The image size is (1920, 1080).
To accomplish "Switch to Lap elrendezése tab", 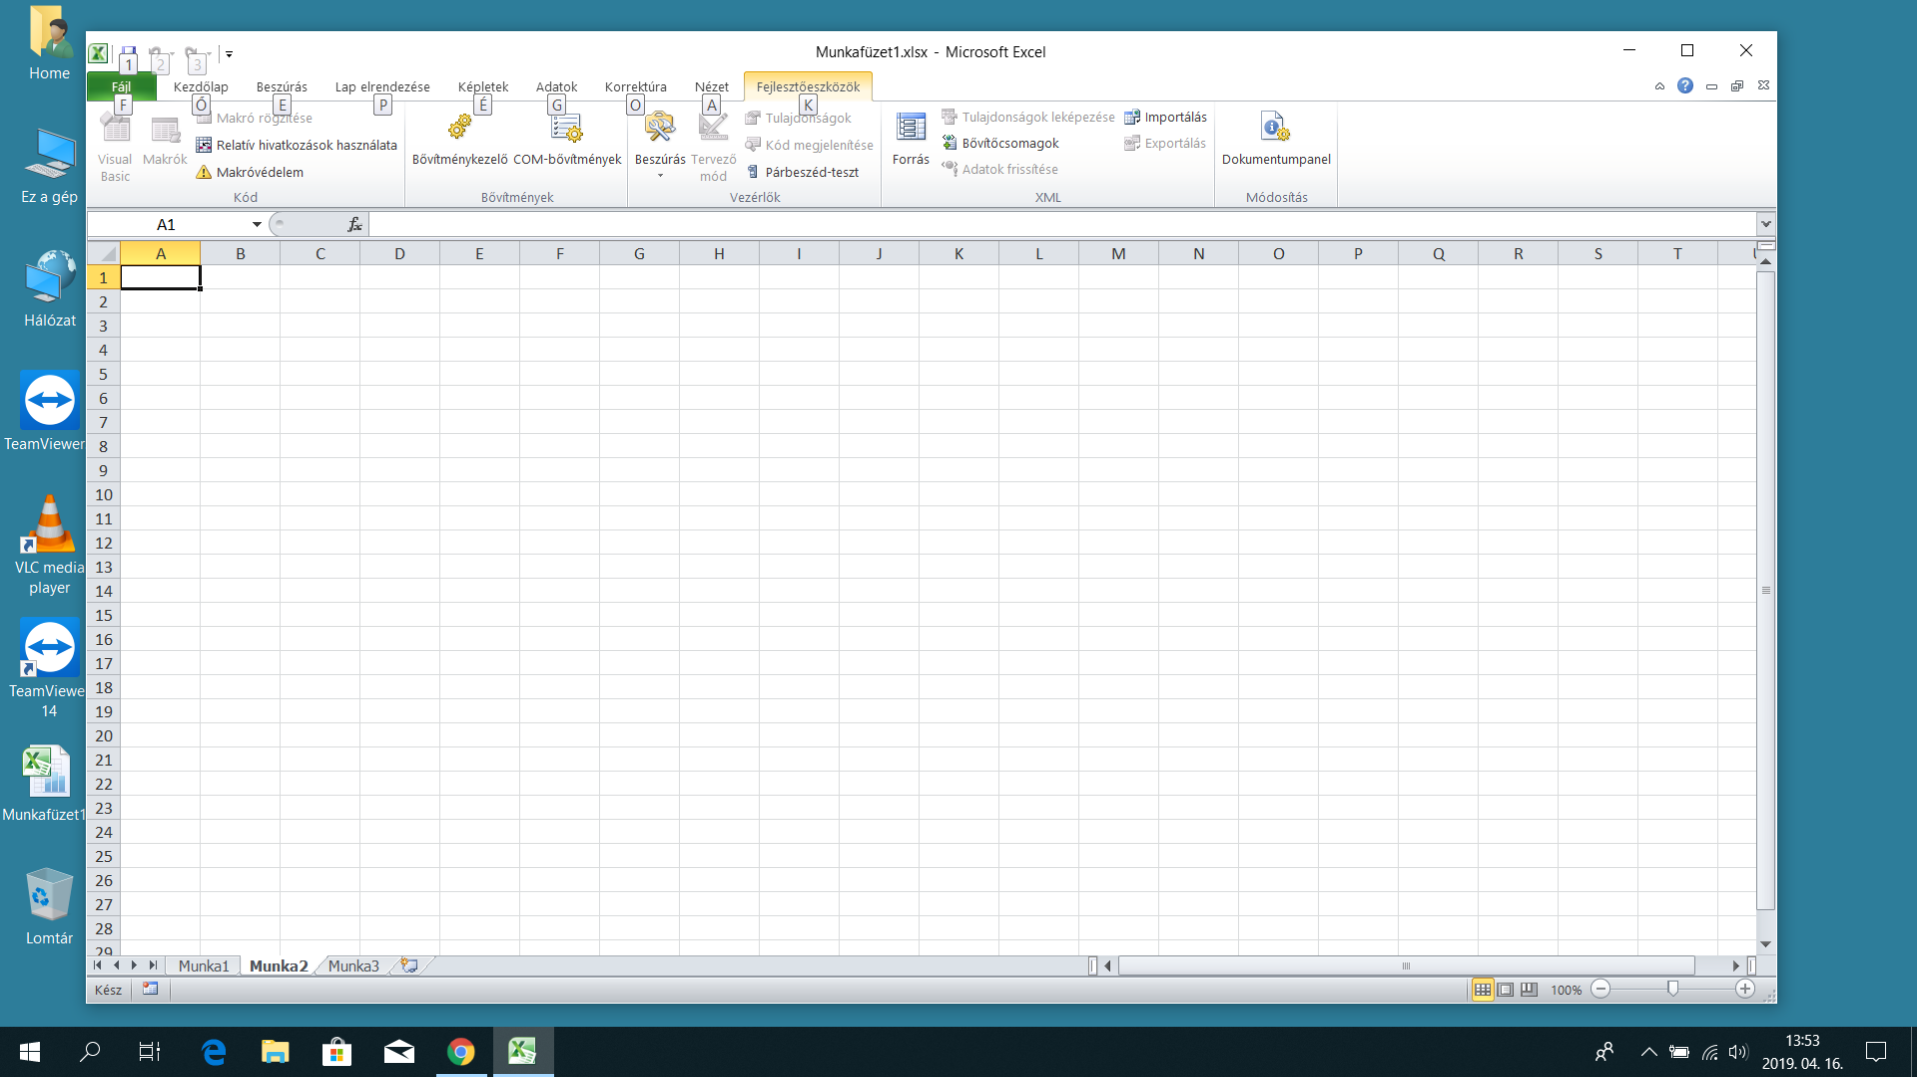I will pyautogui.click(x=382, y=87).
